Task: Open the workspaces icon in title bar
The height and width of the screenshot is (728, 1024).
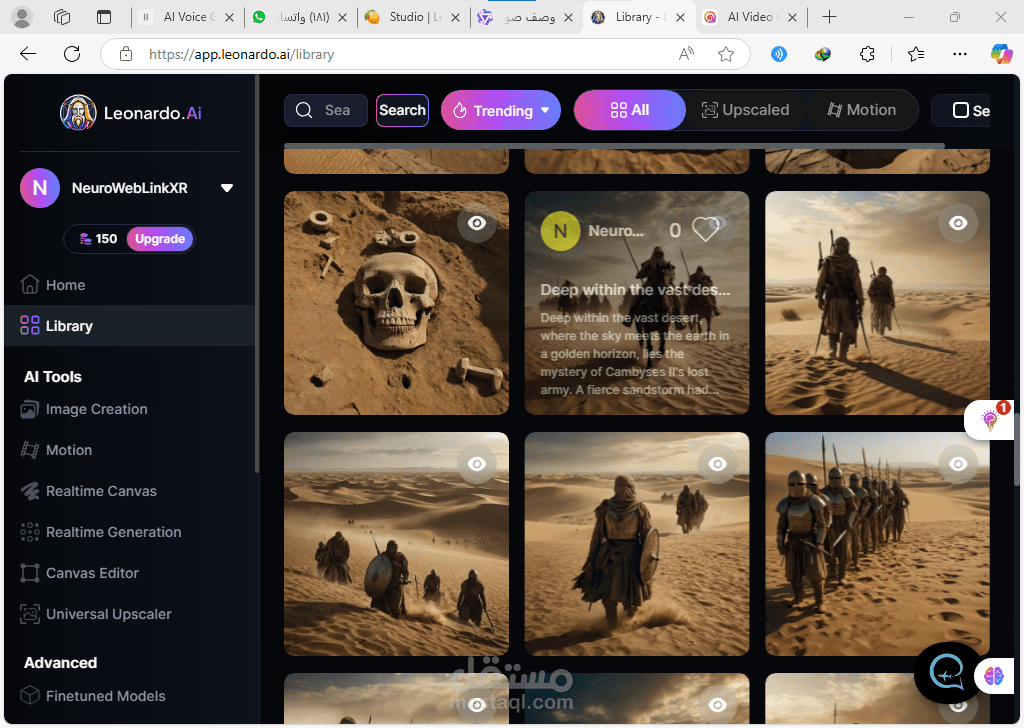Action: point(62,17)
